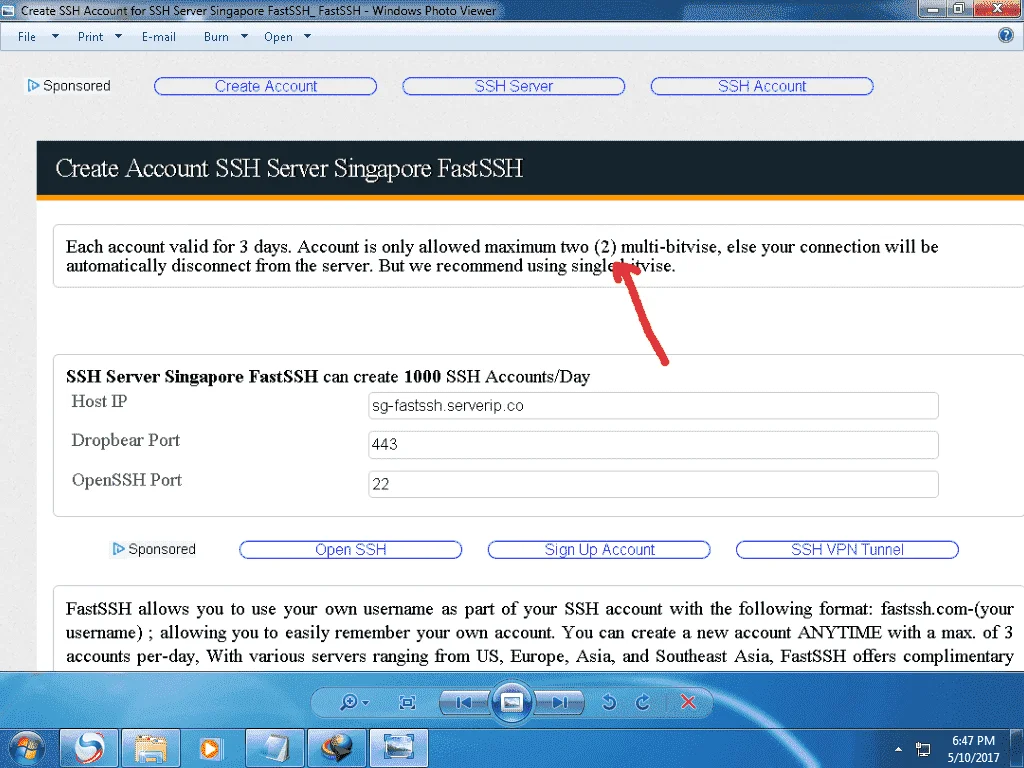Click the Host IP field sg-fastssh.serverip.co
Viewport: 1024px width, 768px height.
[653, 406]
